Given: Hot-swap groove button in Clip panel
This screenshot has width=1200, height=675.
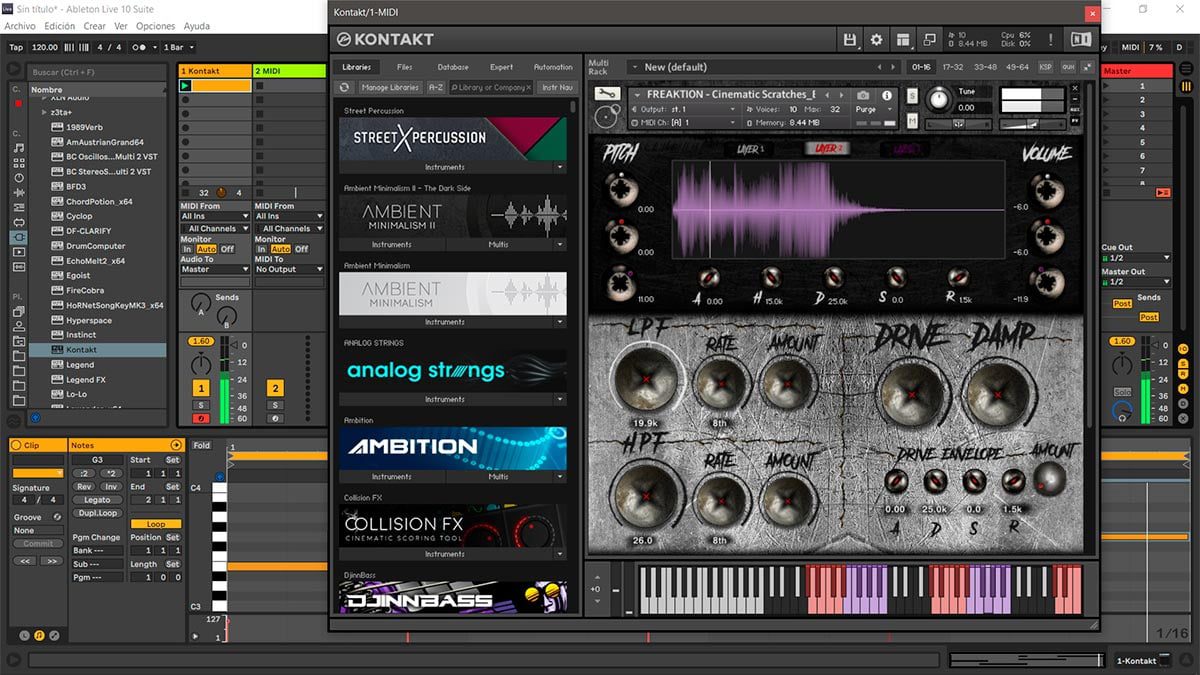Looking at the screenshot, I should (57, 517).
